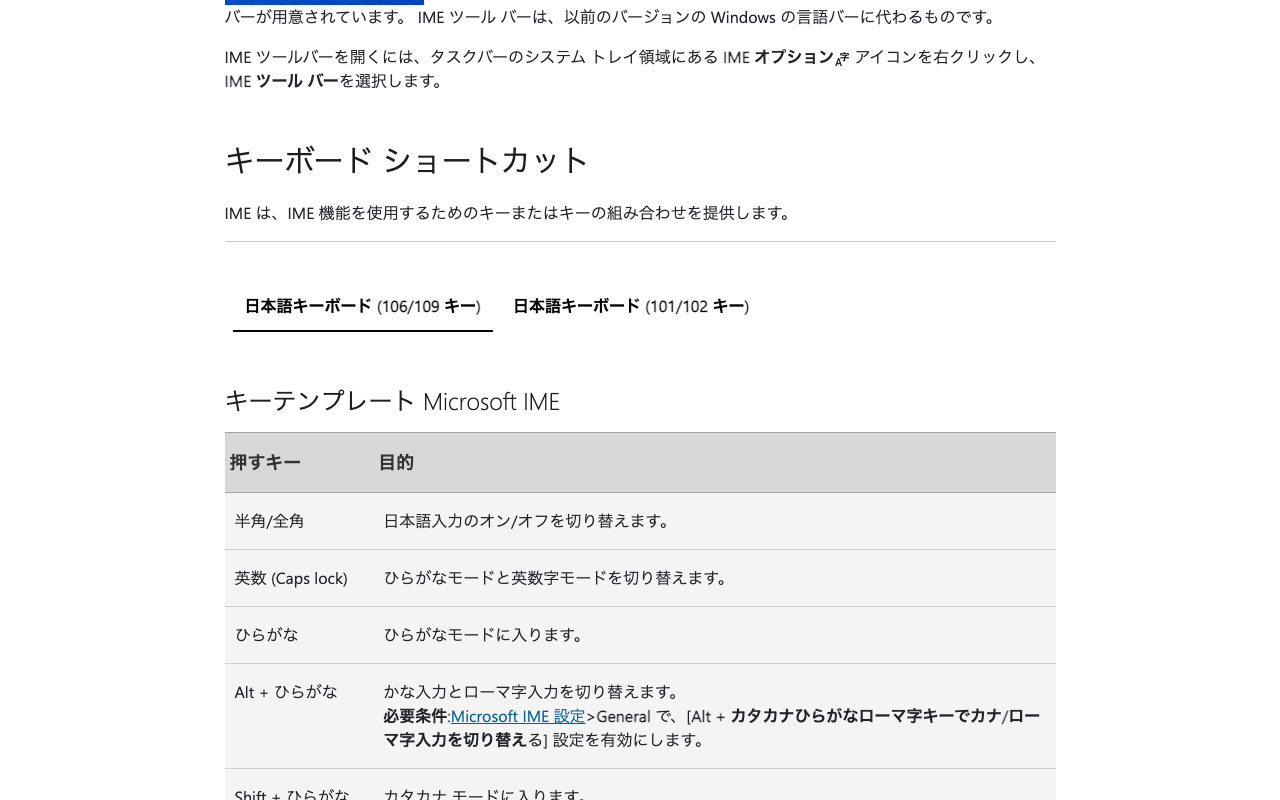This screenshot has width=1280, height=800.
Task: Select the 英数 (Caps lock) key cell
Action: click(291, 578)
